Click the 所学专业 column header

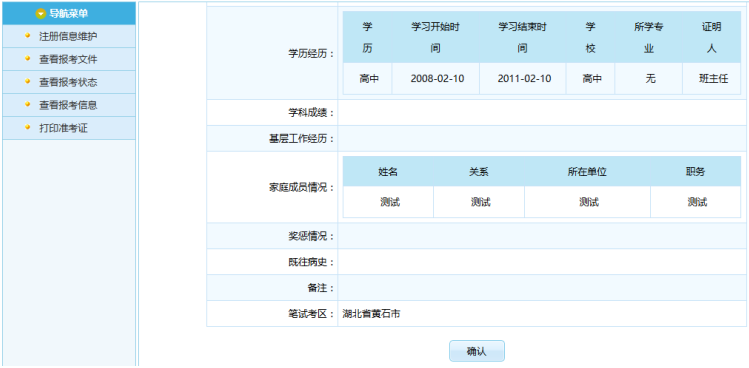[x=649, y=37]
